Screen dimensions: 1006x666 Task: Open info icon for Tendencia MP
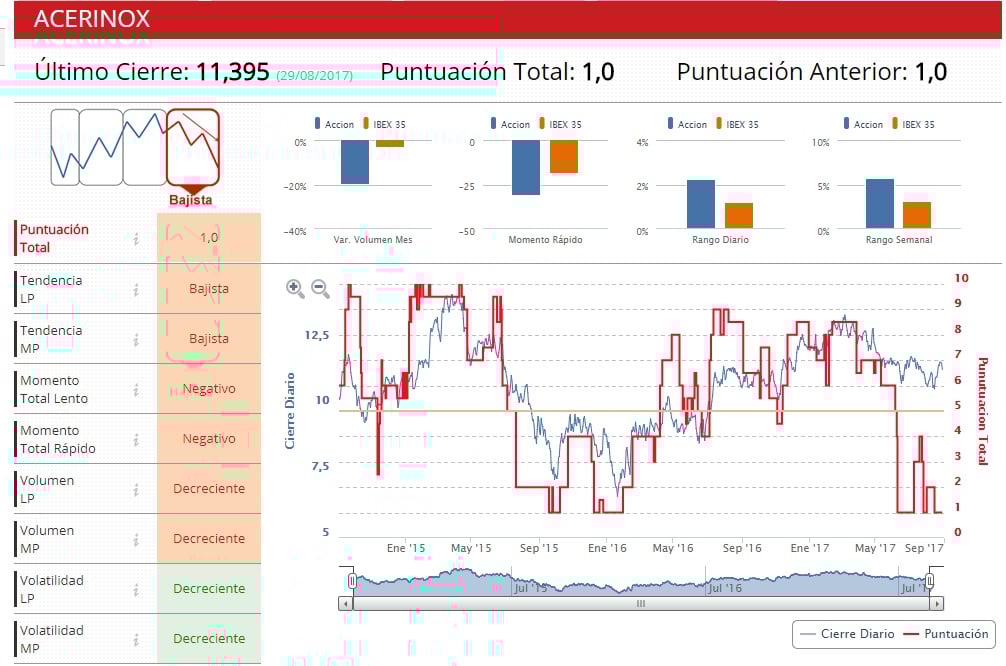(136, 340)
